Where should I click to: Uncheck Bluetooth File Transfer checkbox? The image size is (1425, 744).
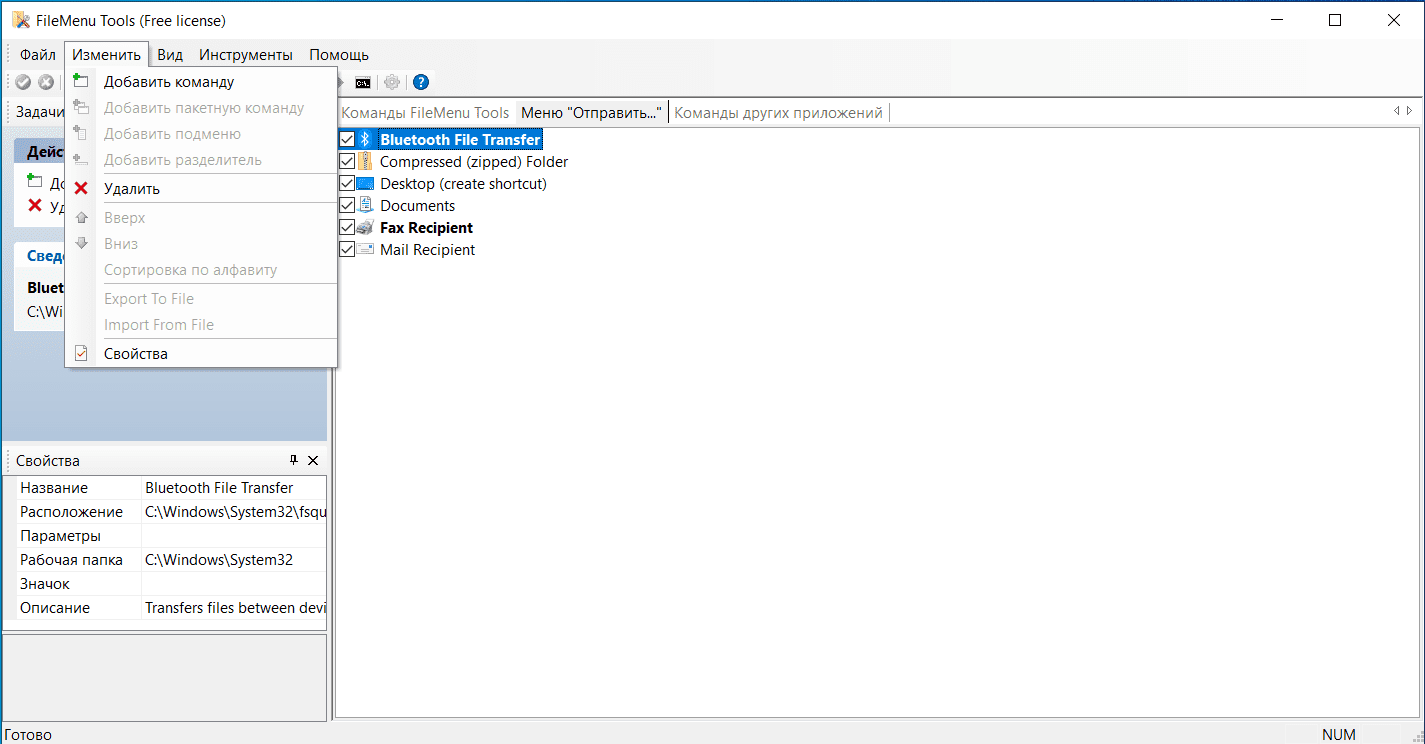click(x=347, y=140)
